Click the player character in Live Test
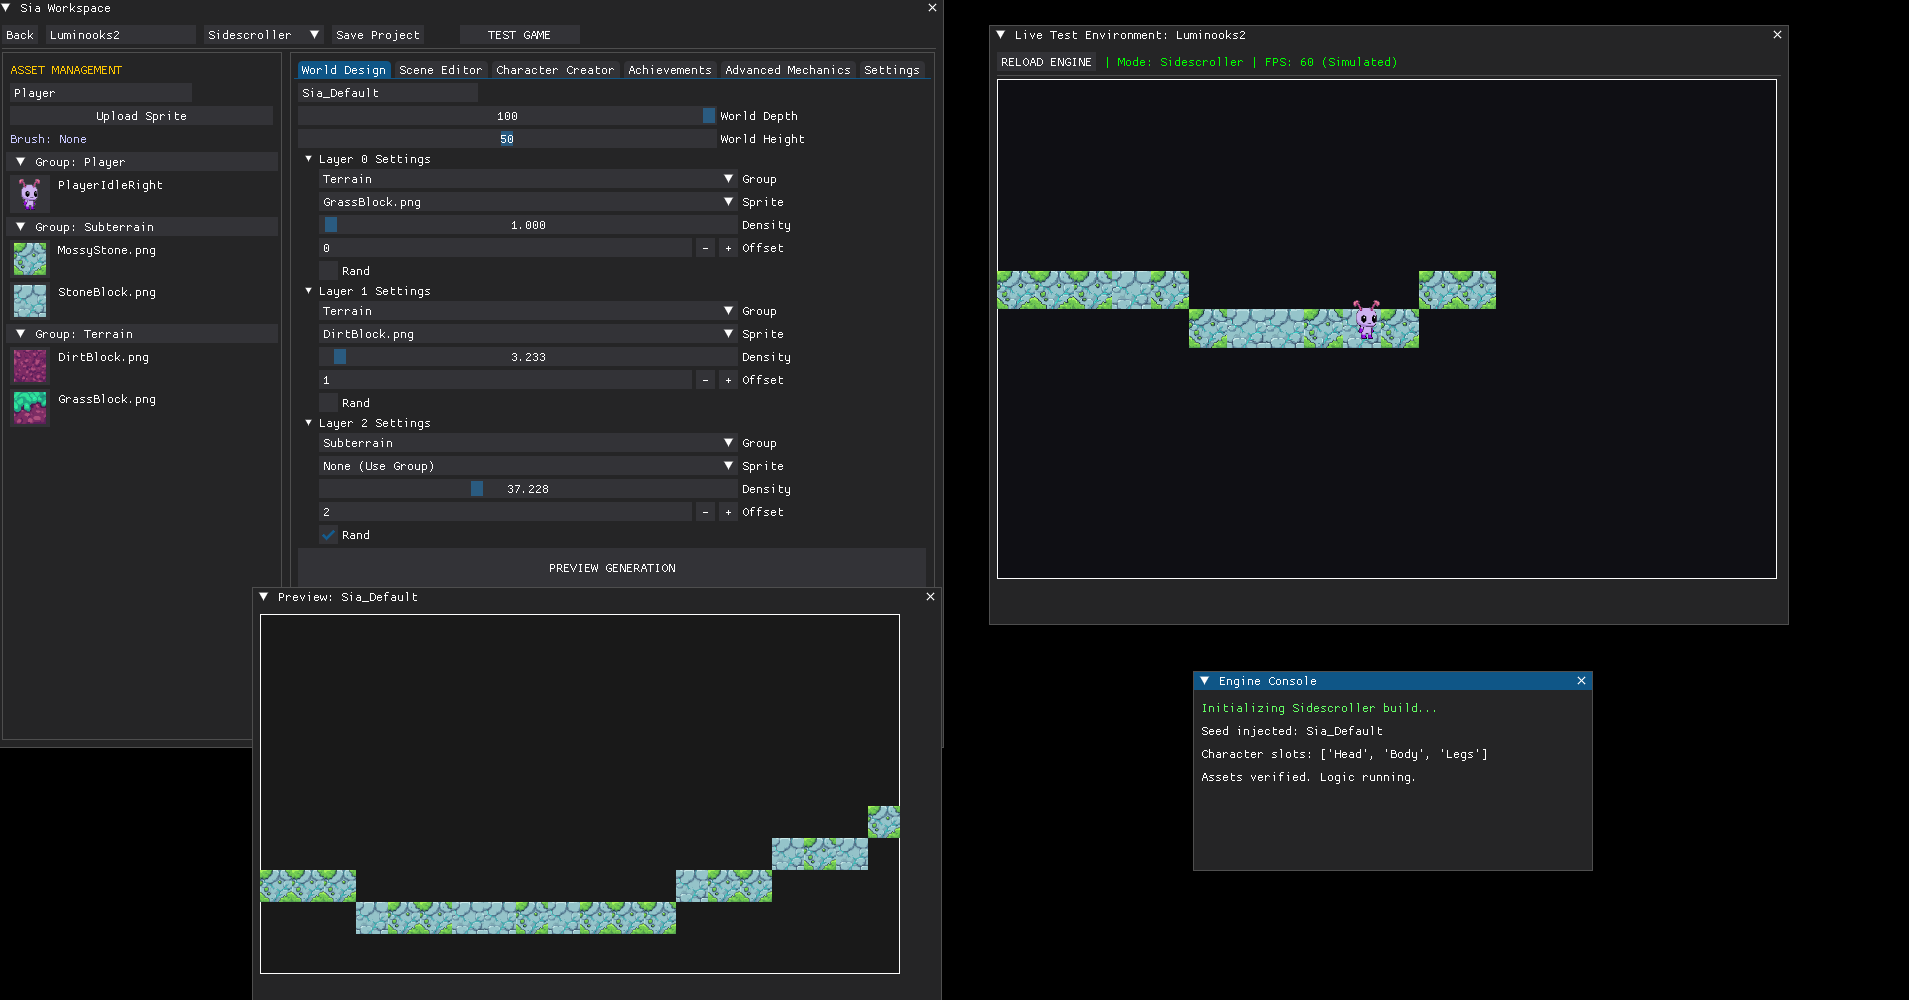 pos(1366,321)
